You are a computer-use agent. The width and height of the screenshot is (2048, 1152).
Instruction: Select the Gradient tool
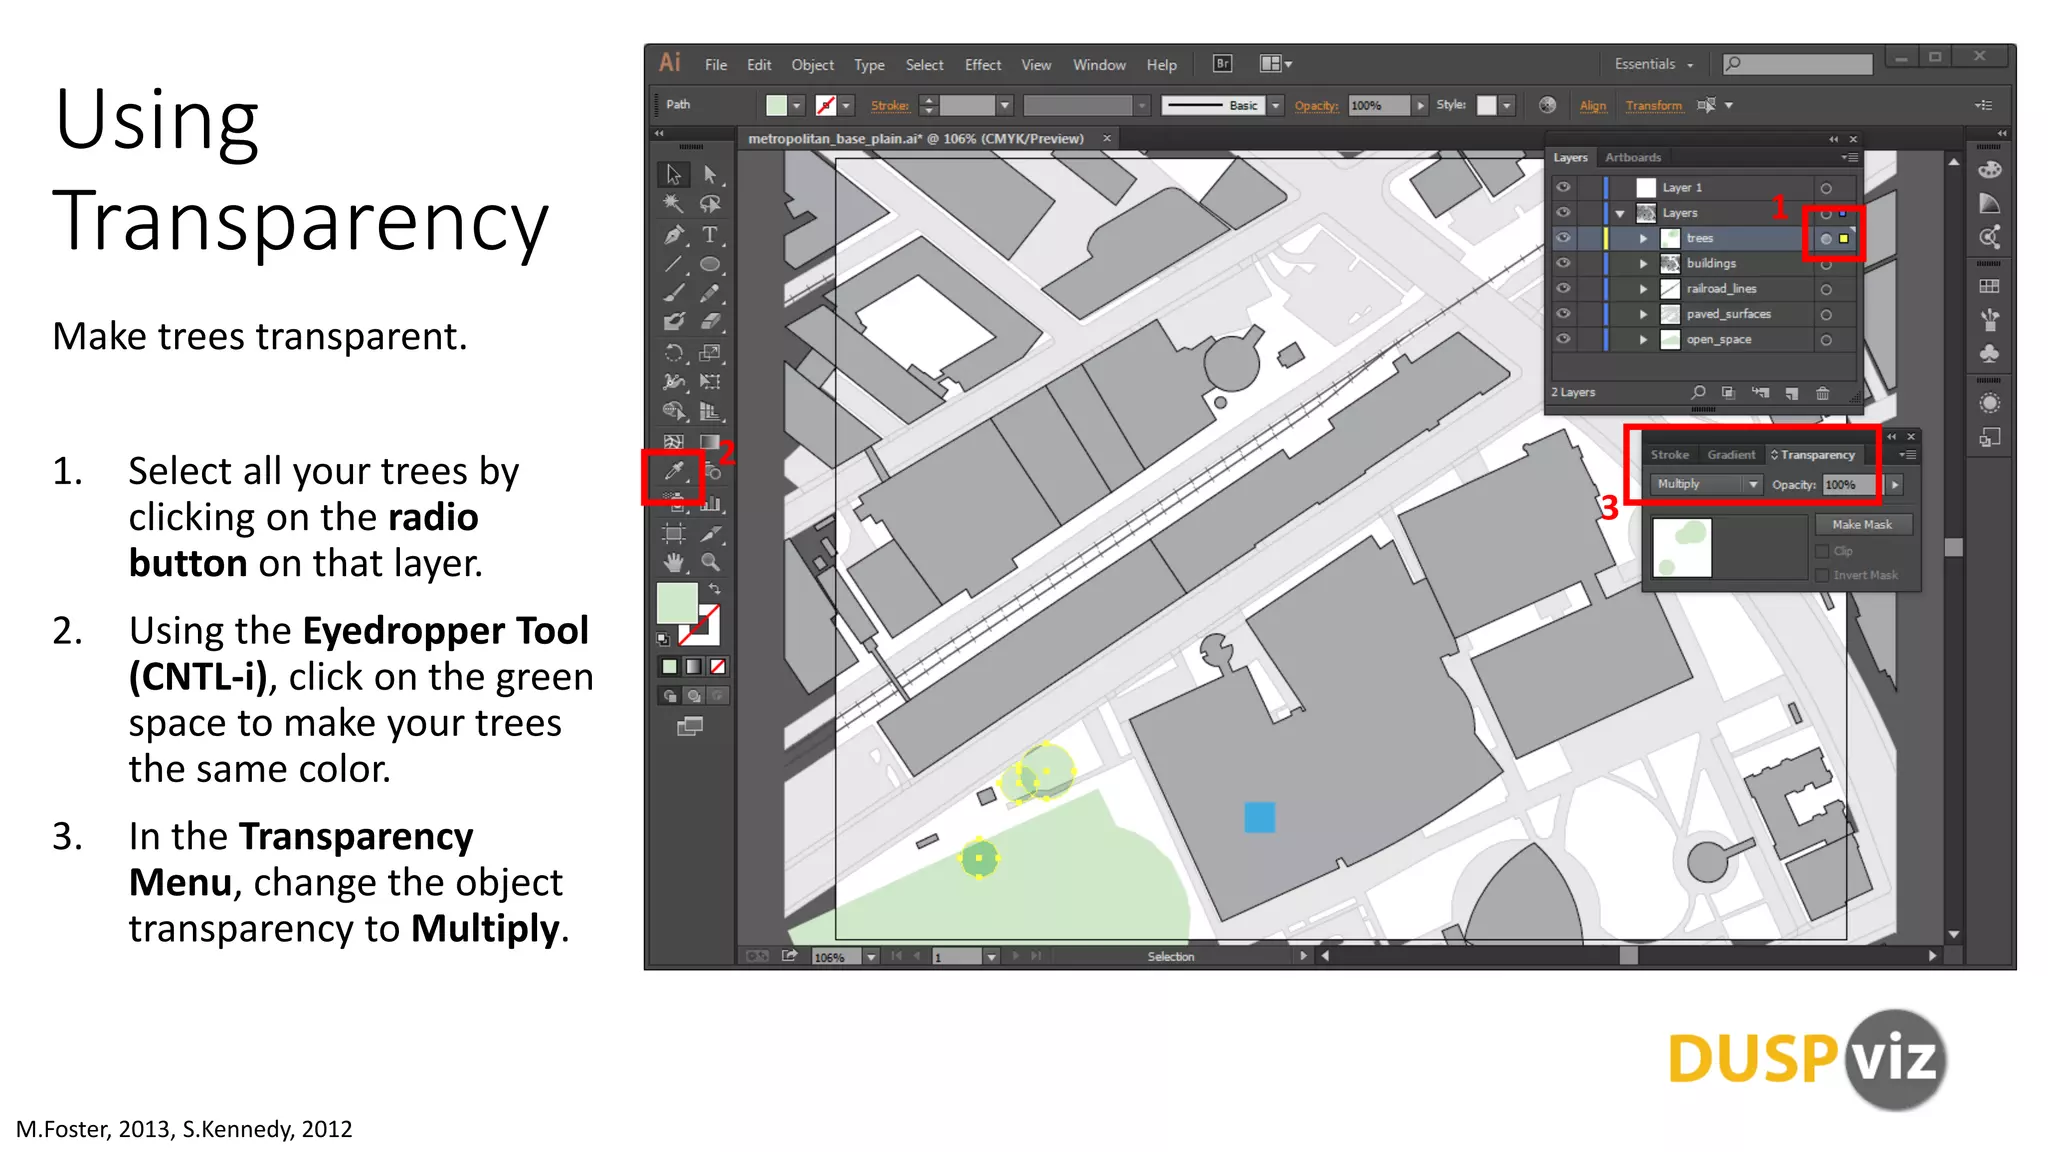tap(710, 442)
